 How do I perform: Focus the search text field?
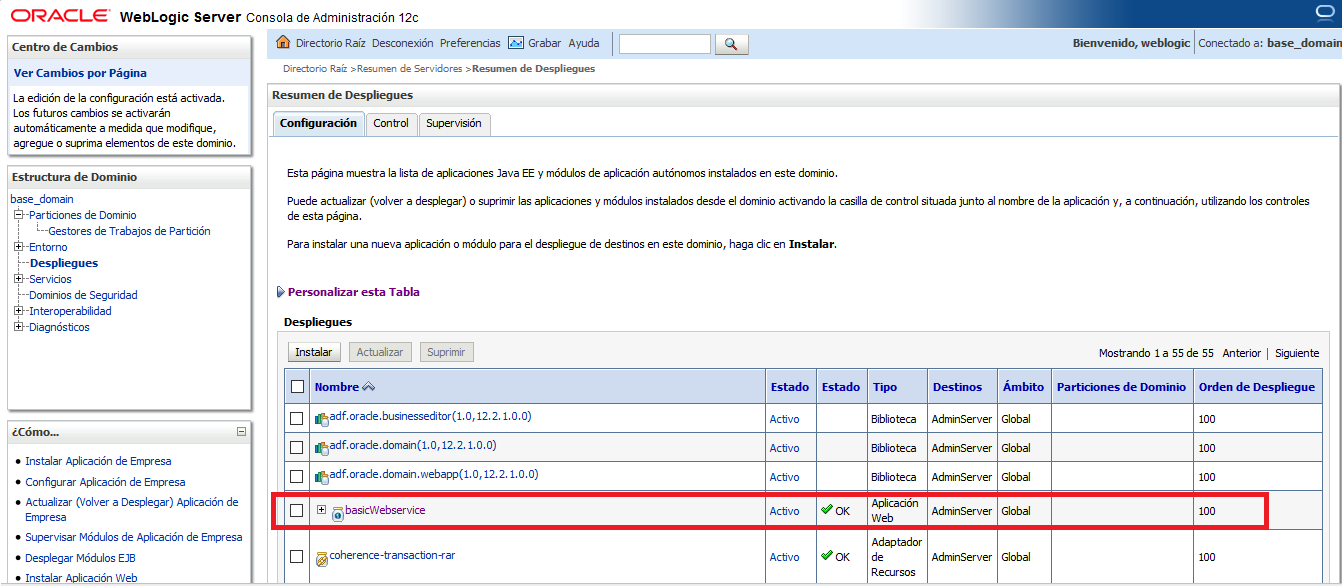click(x=665, y=44)
